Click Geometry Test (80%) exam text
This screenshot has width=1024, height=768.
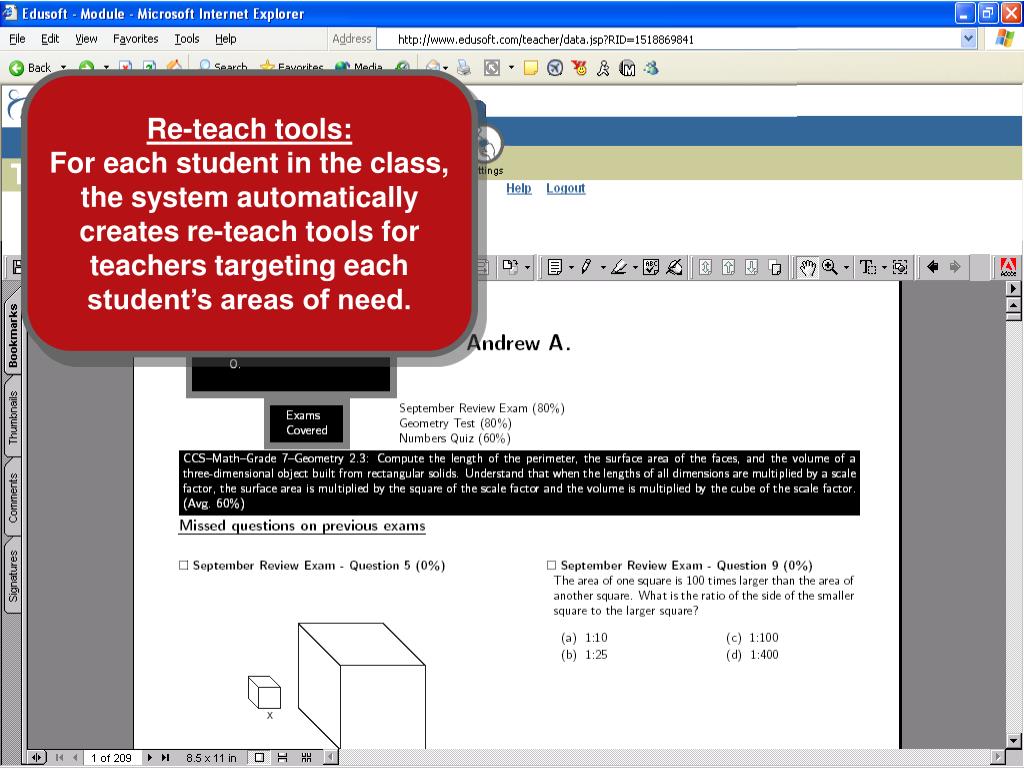point(455,423)
